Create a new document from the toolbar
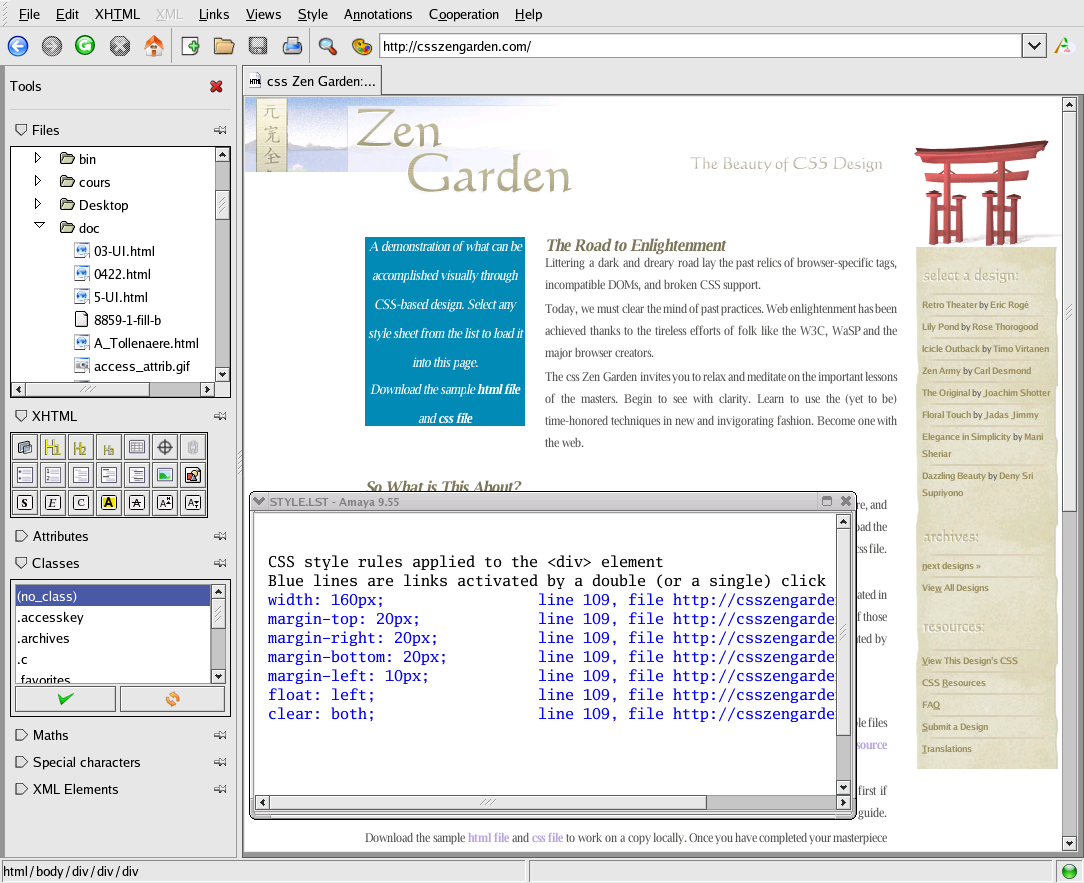Screen dimensions: 1084x883 (x=190, y=46)
